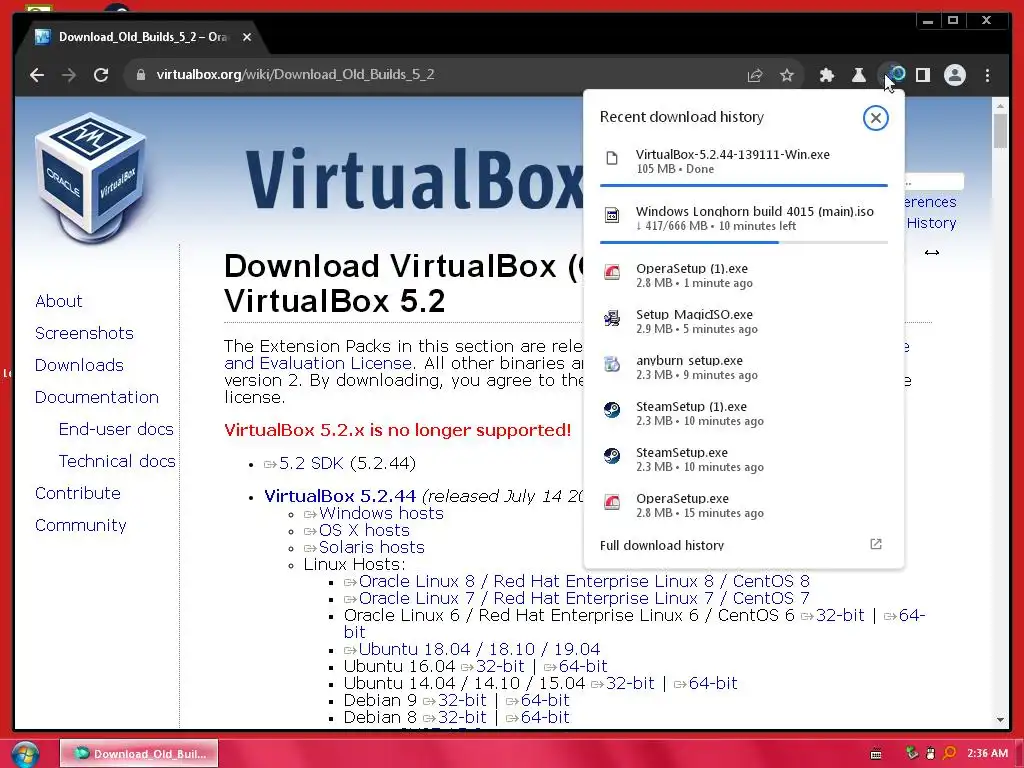Open Full download history

point(662,545)
